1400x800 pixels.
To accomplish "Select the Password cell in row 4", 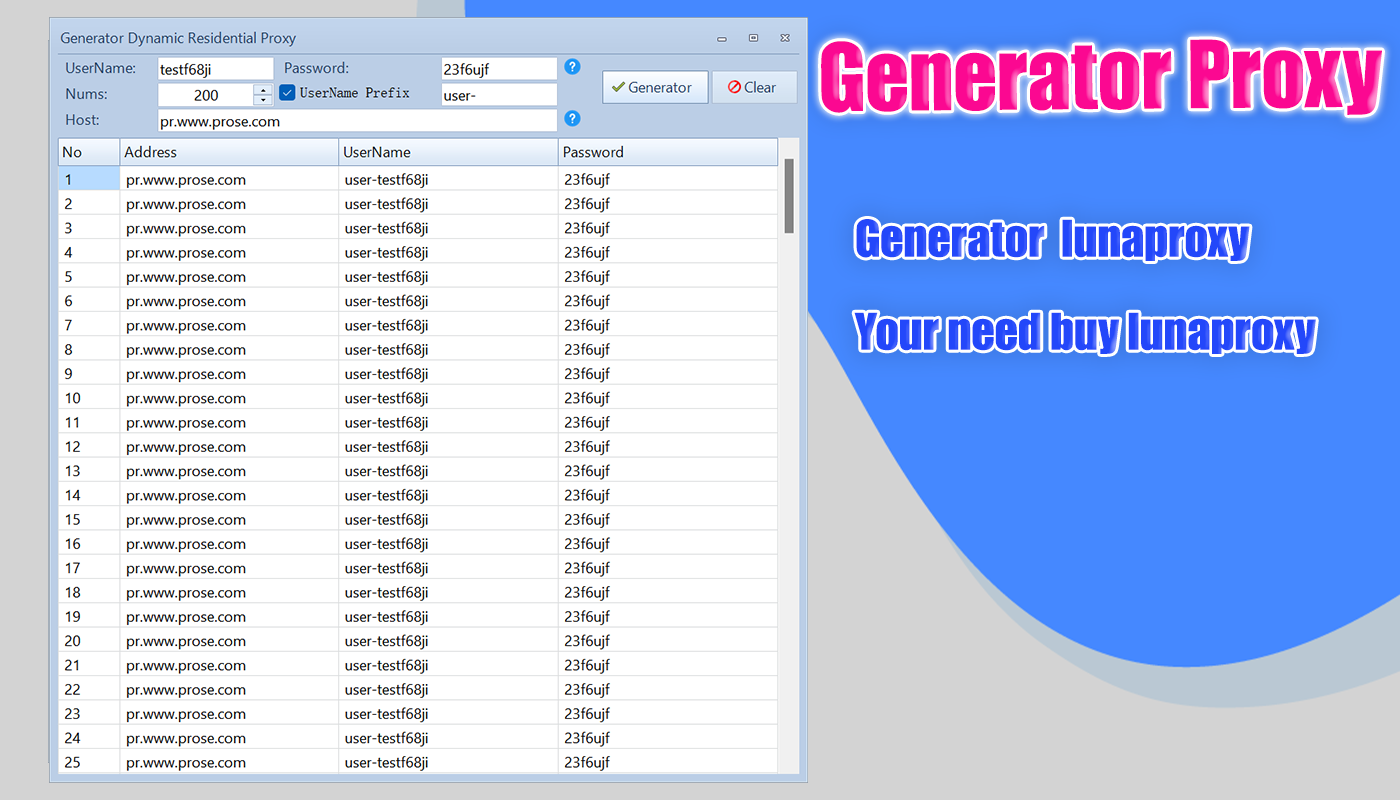I will (x=668, y=253).
